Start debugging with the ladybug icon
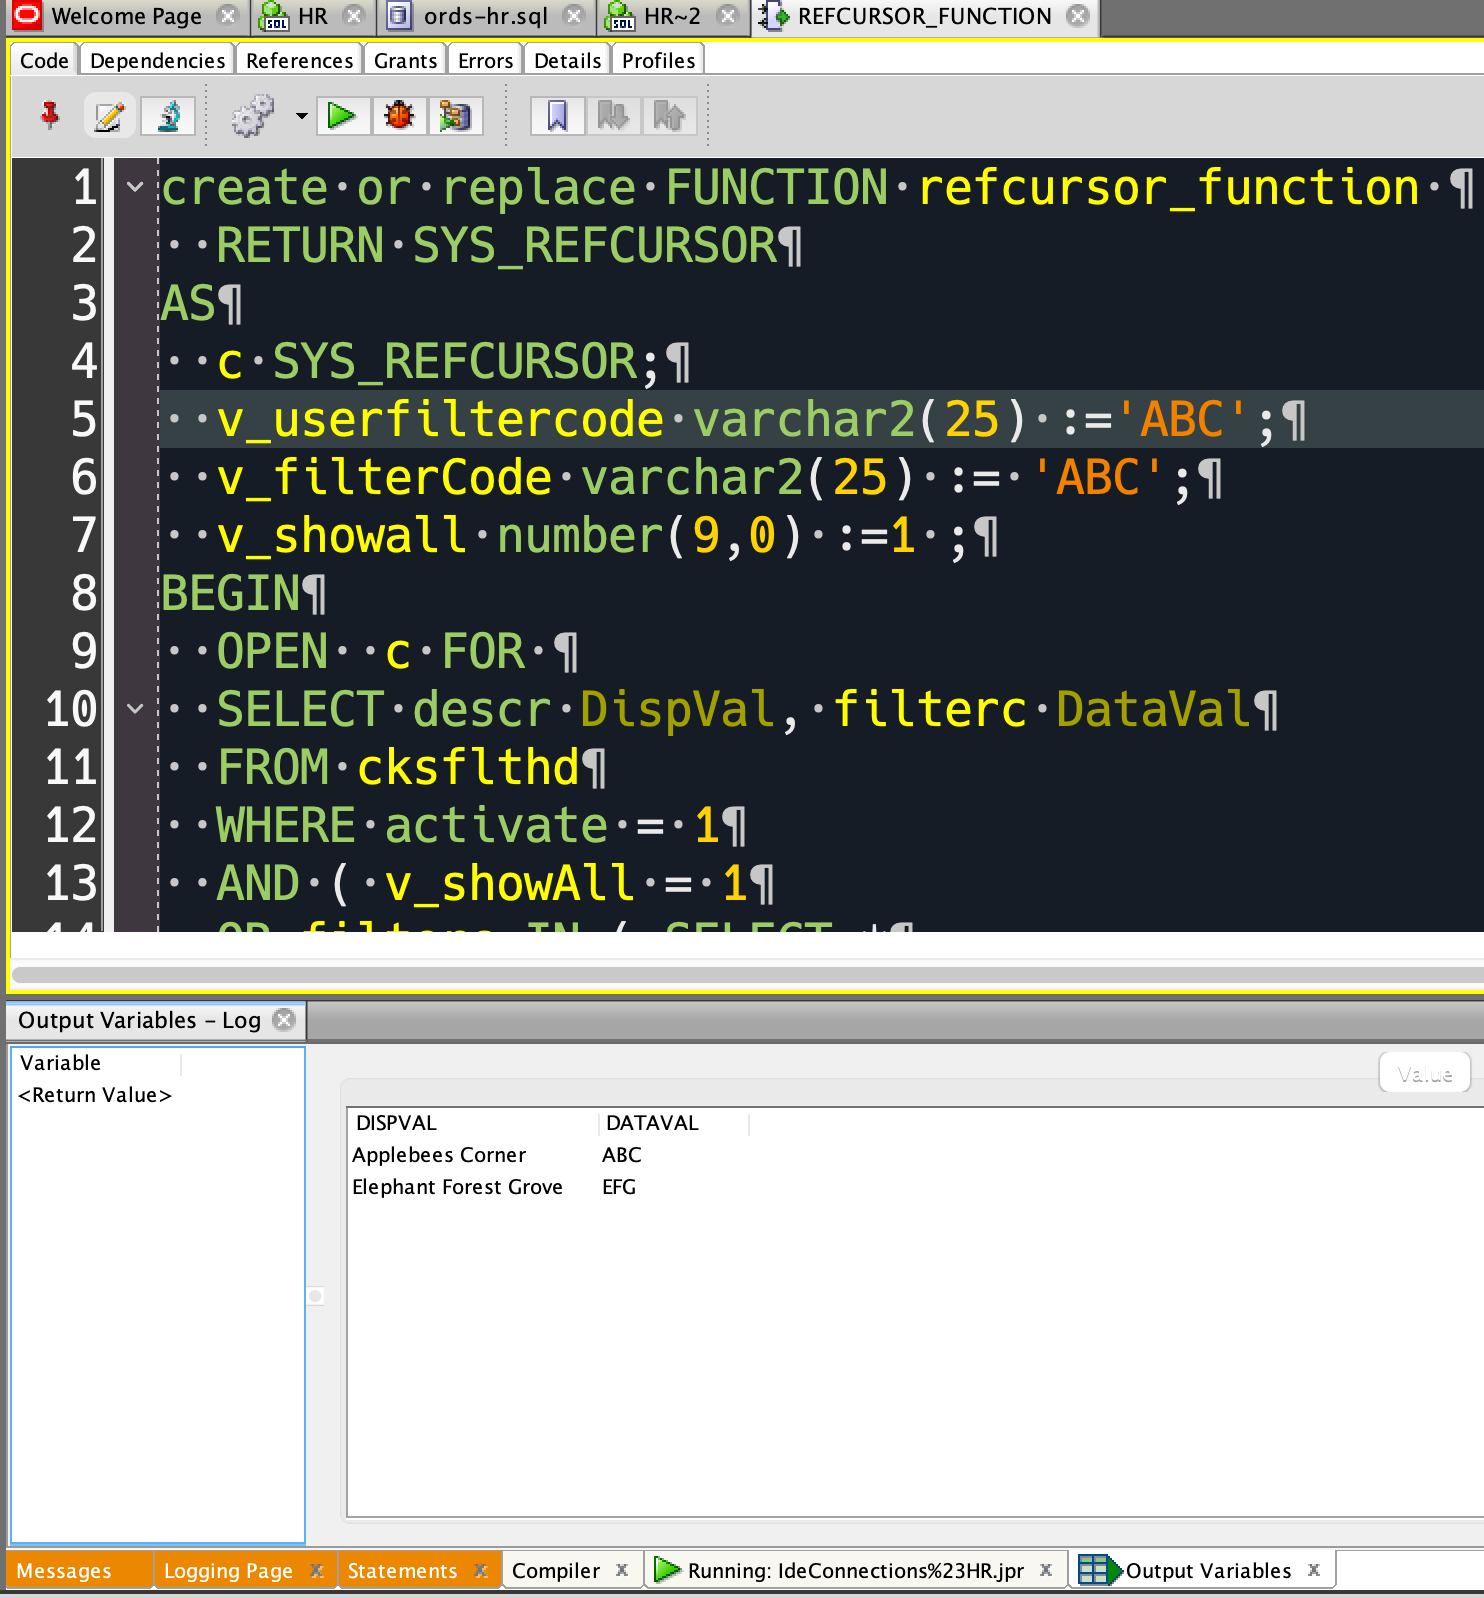 [399, 116]
